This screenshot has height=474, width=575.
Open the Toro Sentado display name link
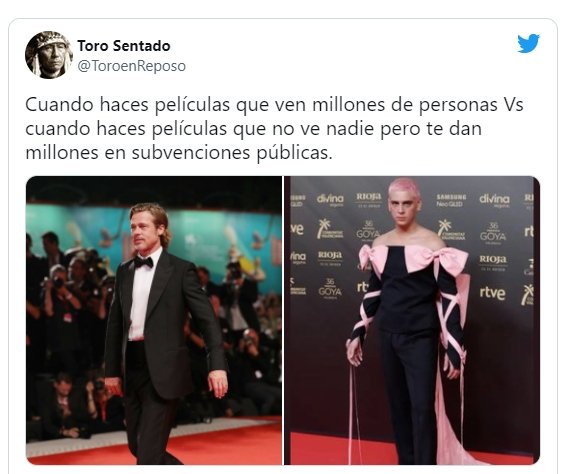coord(124,46)
